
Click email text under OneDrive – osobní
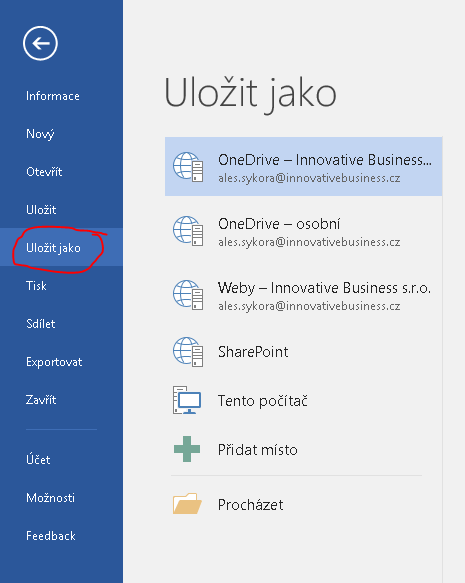click(309, 242)
